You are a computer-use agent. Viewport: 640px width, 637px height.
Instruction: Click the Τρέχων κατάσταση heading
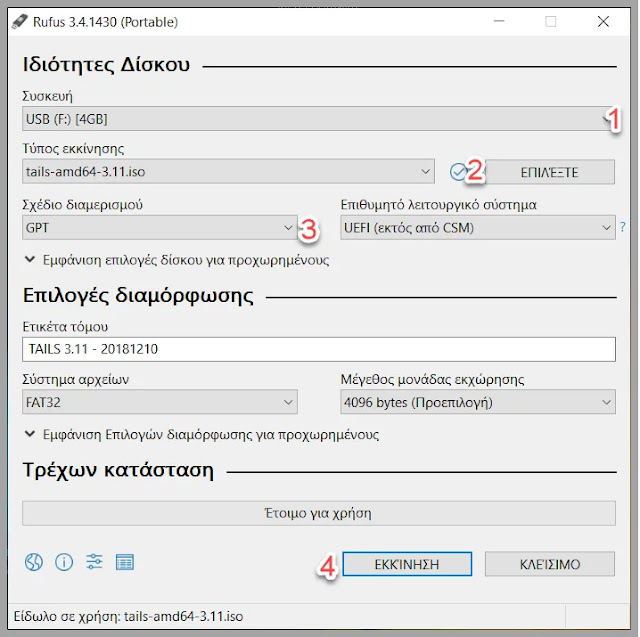[118, 470]
